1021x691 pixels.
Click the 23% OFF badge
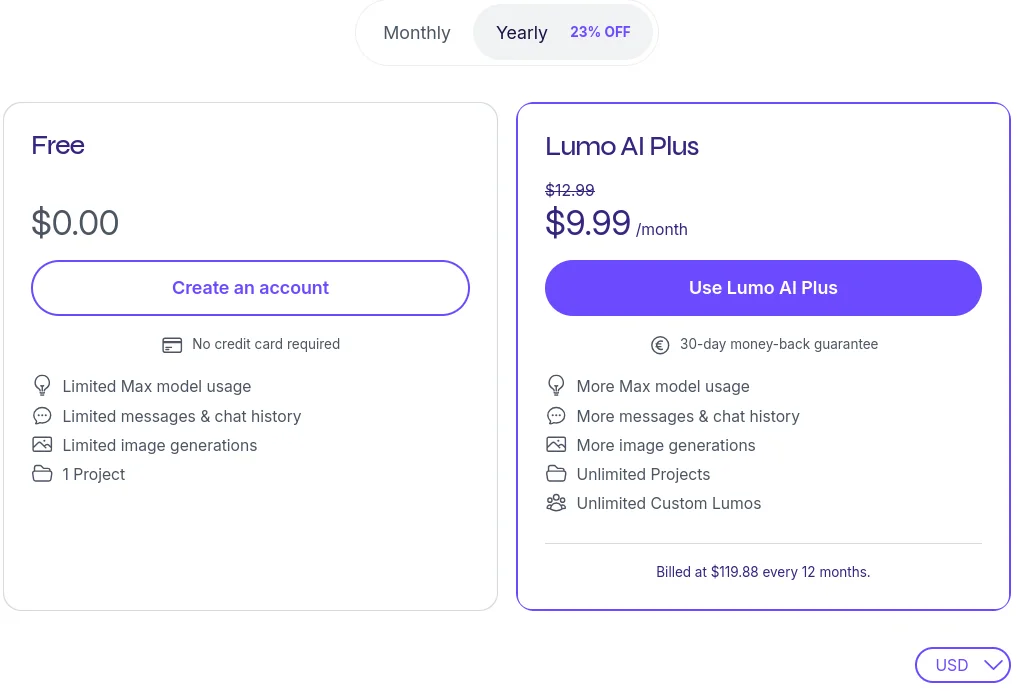[600, 32]
